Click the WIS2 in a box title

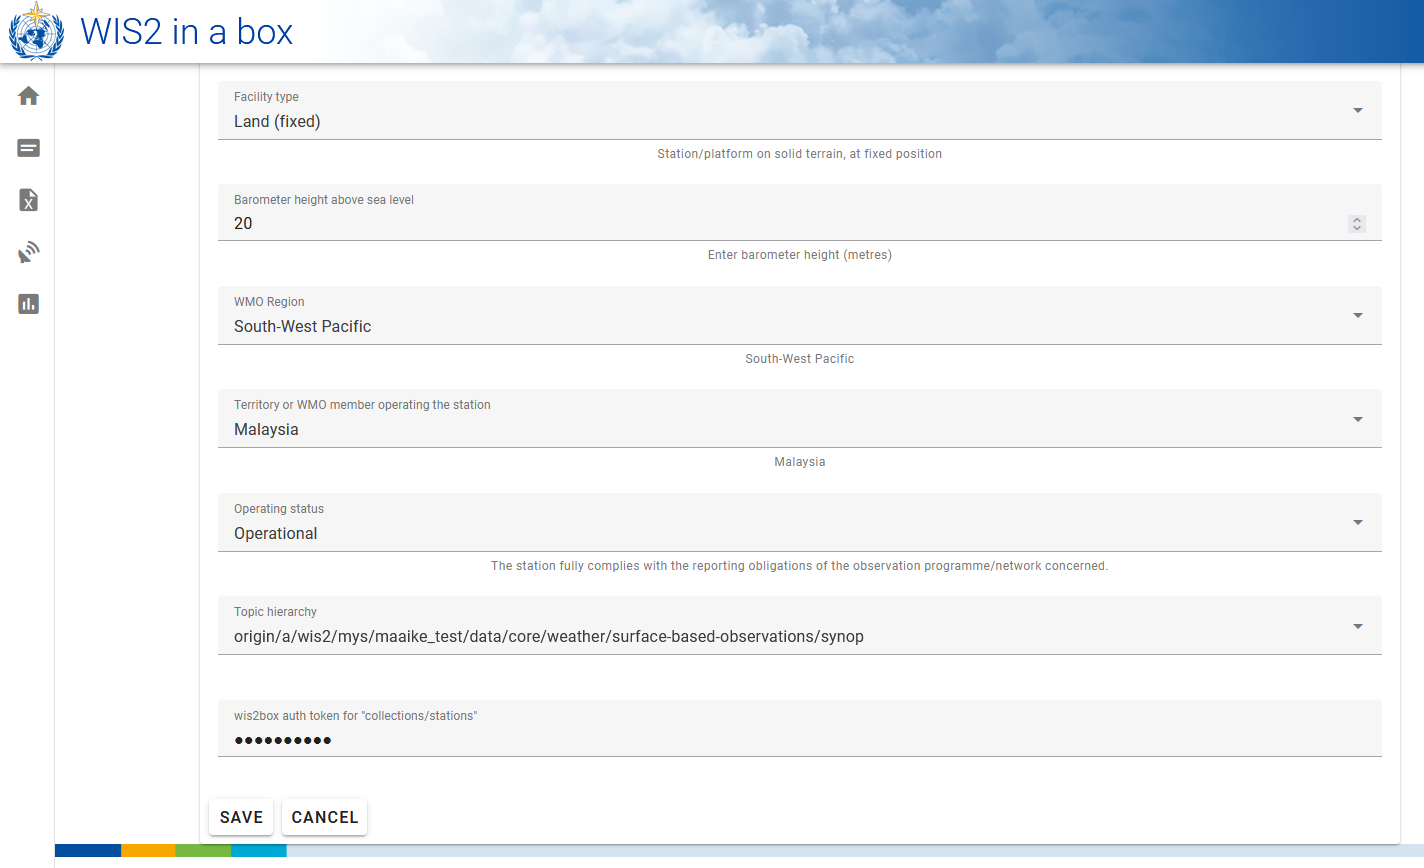[x=186, y=32]
